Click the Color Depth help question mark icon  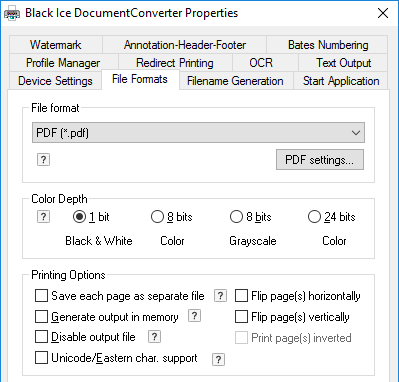click(43, 217)
